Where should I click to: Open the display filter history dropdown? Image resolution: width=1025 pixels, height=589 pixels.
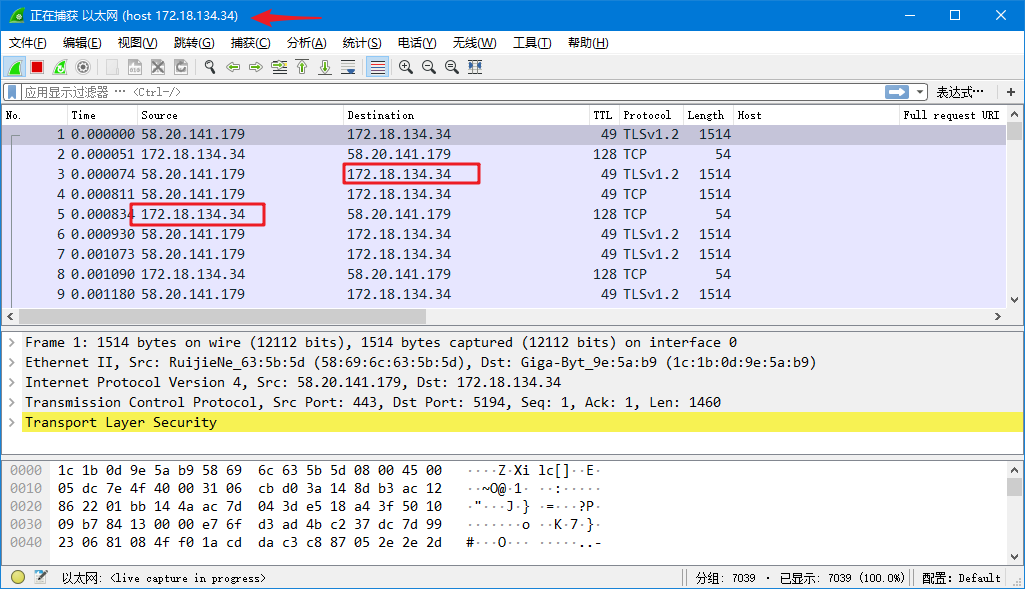pos(920,92)
